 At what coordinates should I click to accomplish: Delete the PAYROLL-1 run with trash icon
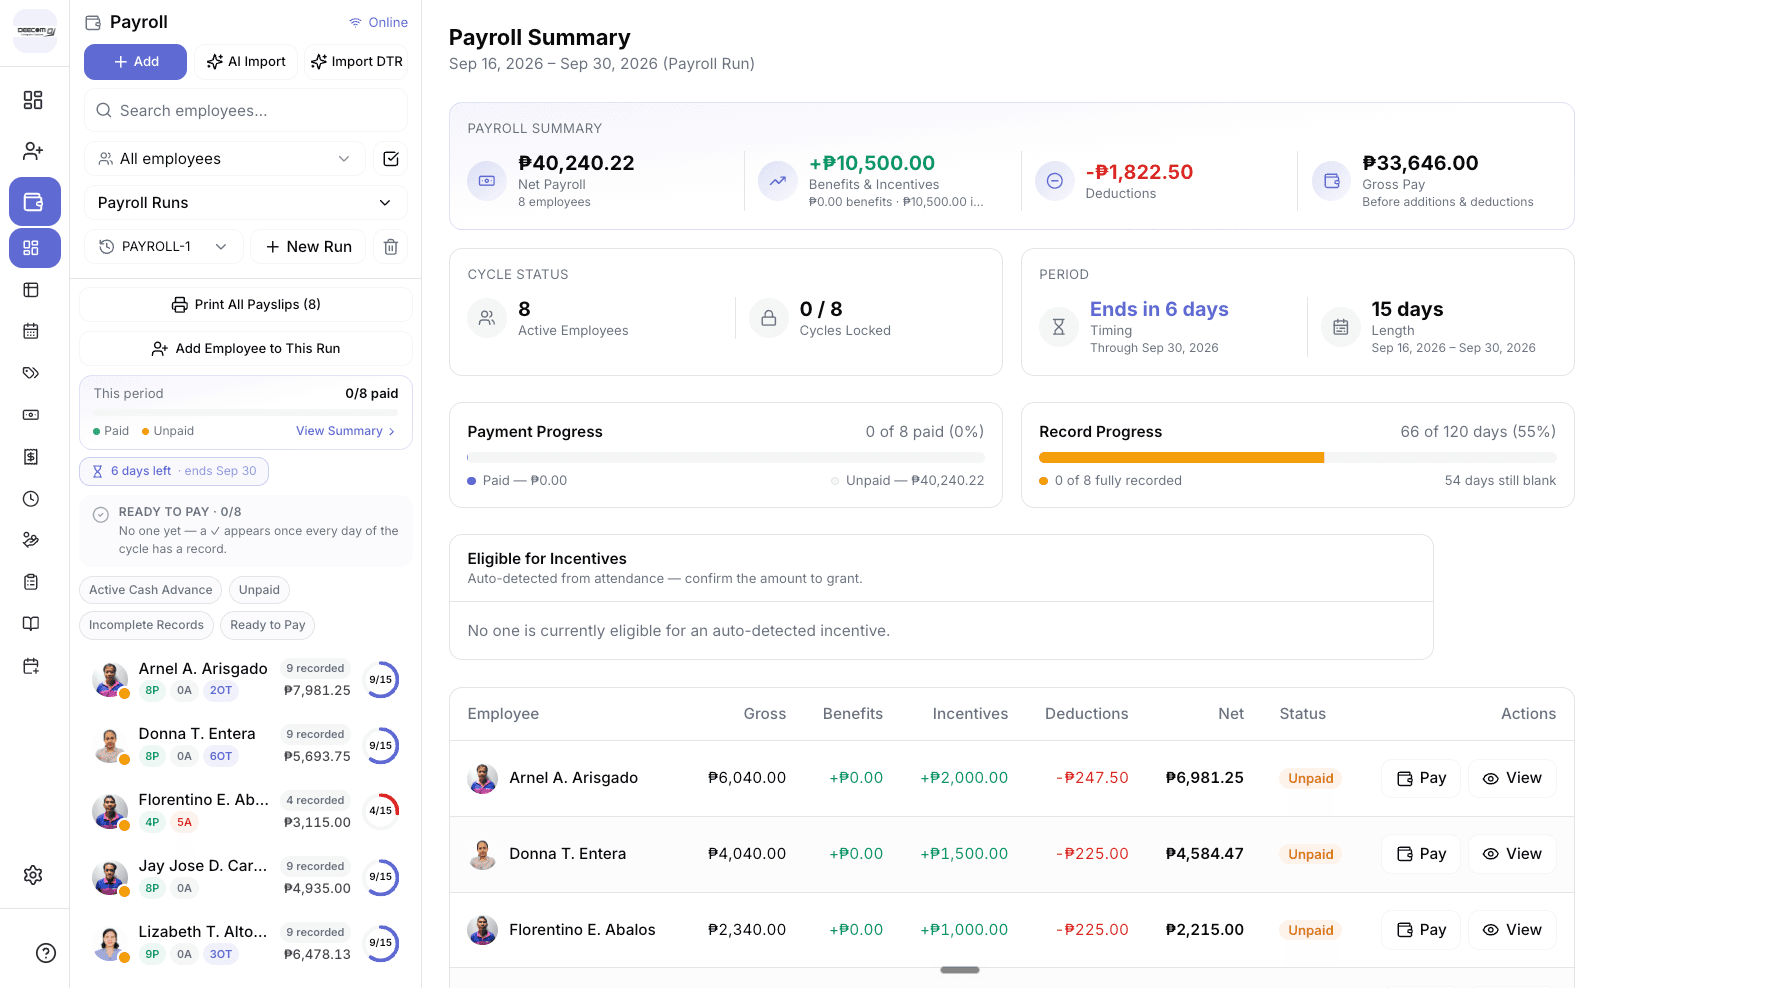pos(391,247)
